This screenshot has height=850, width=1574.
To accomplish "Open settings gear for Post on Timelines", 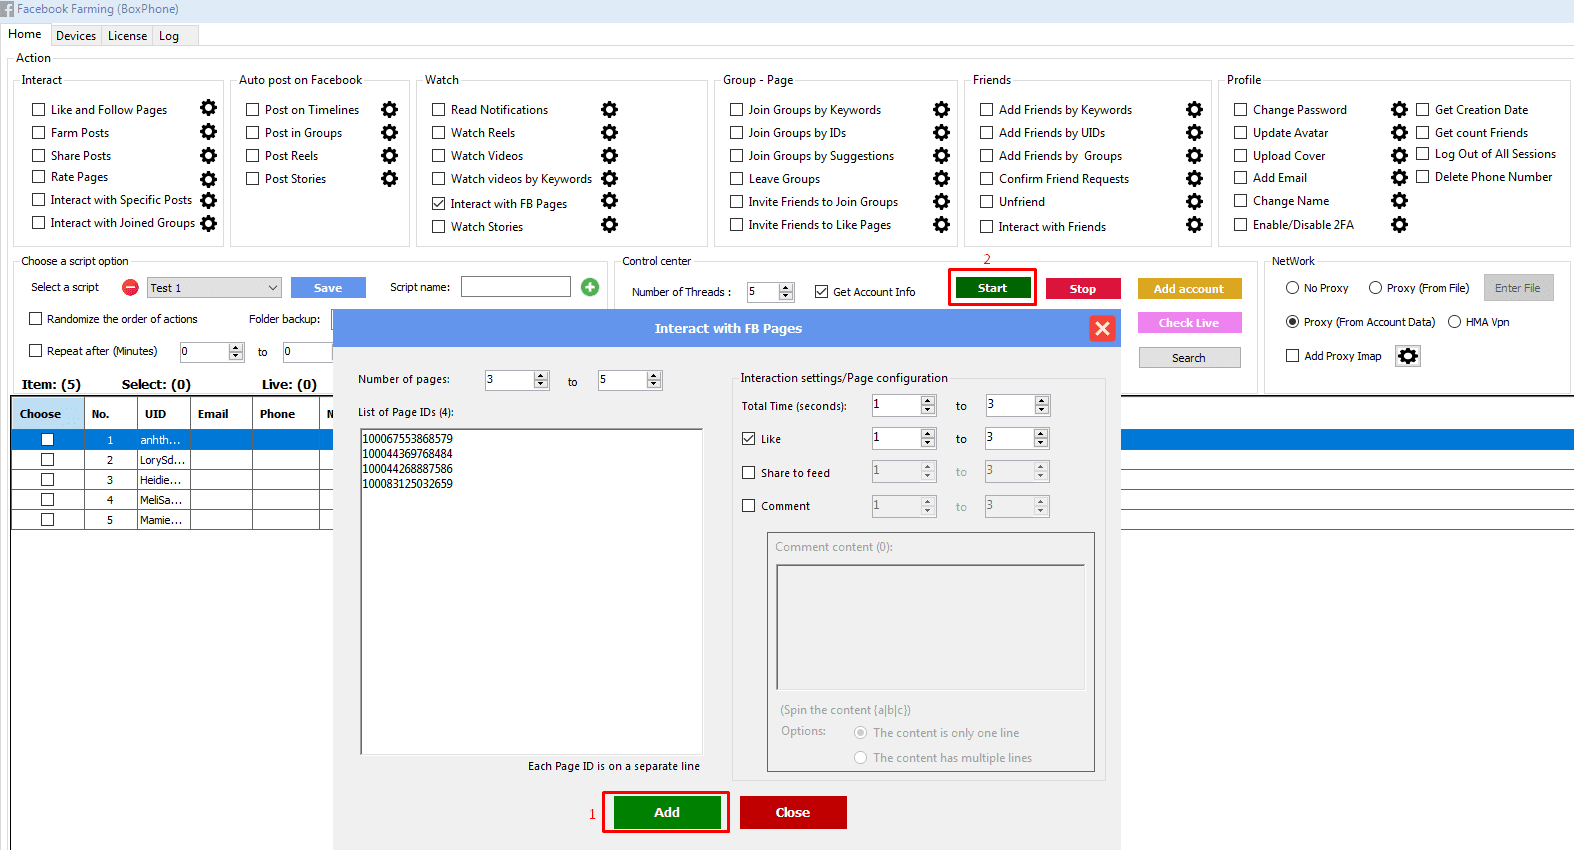I will (389, 109).
